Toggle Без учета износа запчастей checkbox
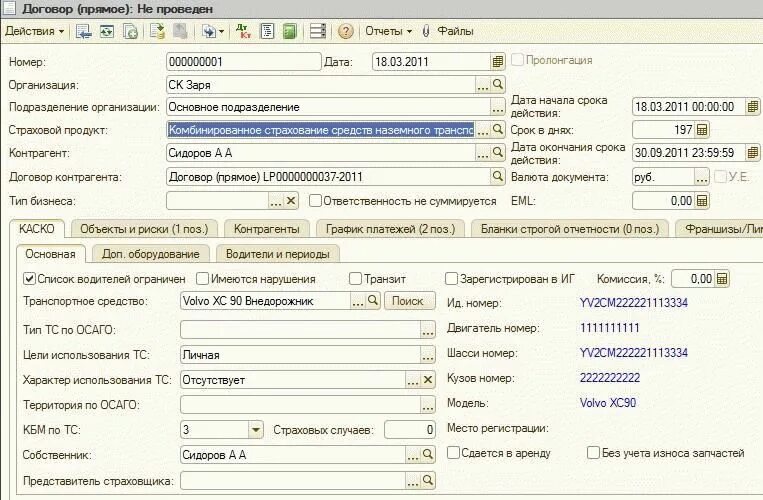 tap(593, 453)
